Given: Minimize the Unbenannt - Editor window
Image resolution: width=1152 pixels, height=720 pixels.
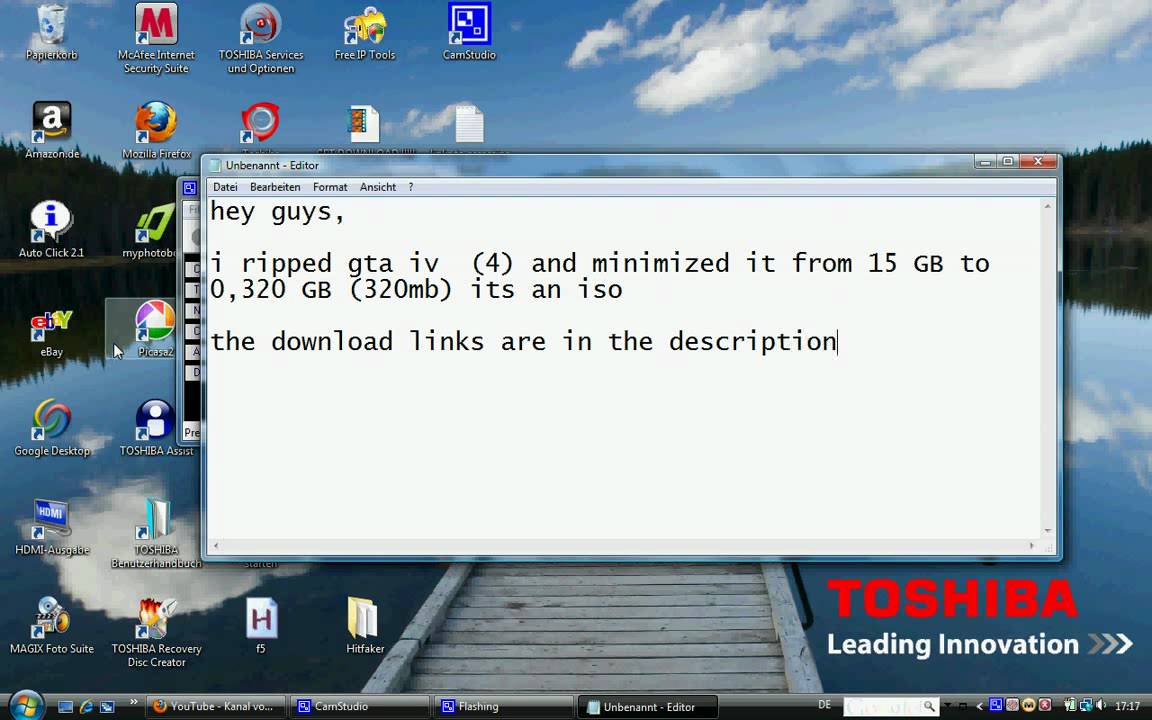Looking at the screenshot, I should (x=985, y=162).
